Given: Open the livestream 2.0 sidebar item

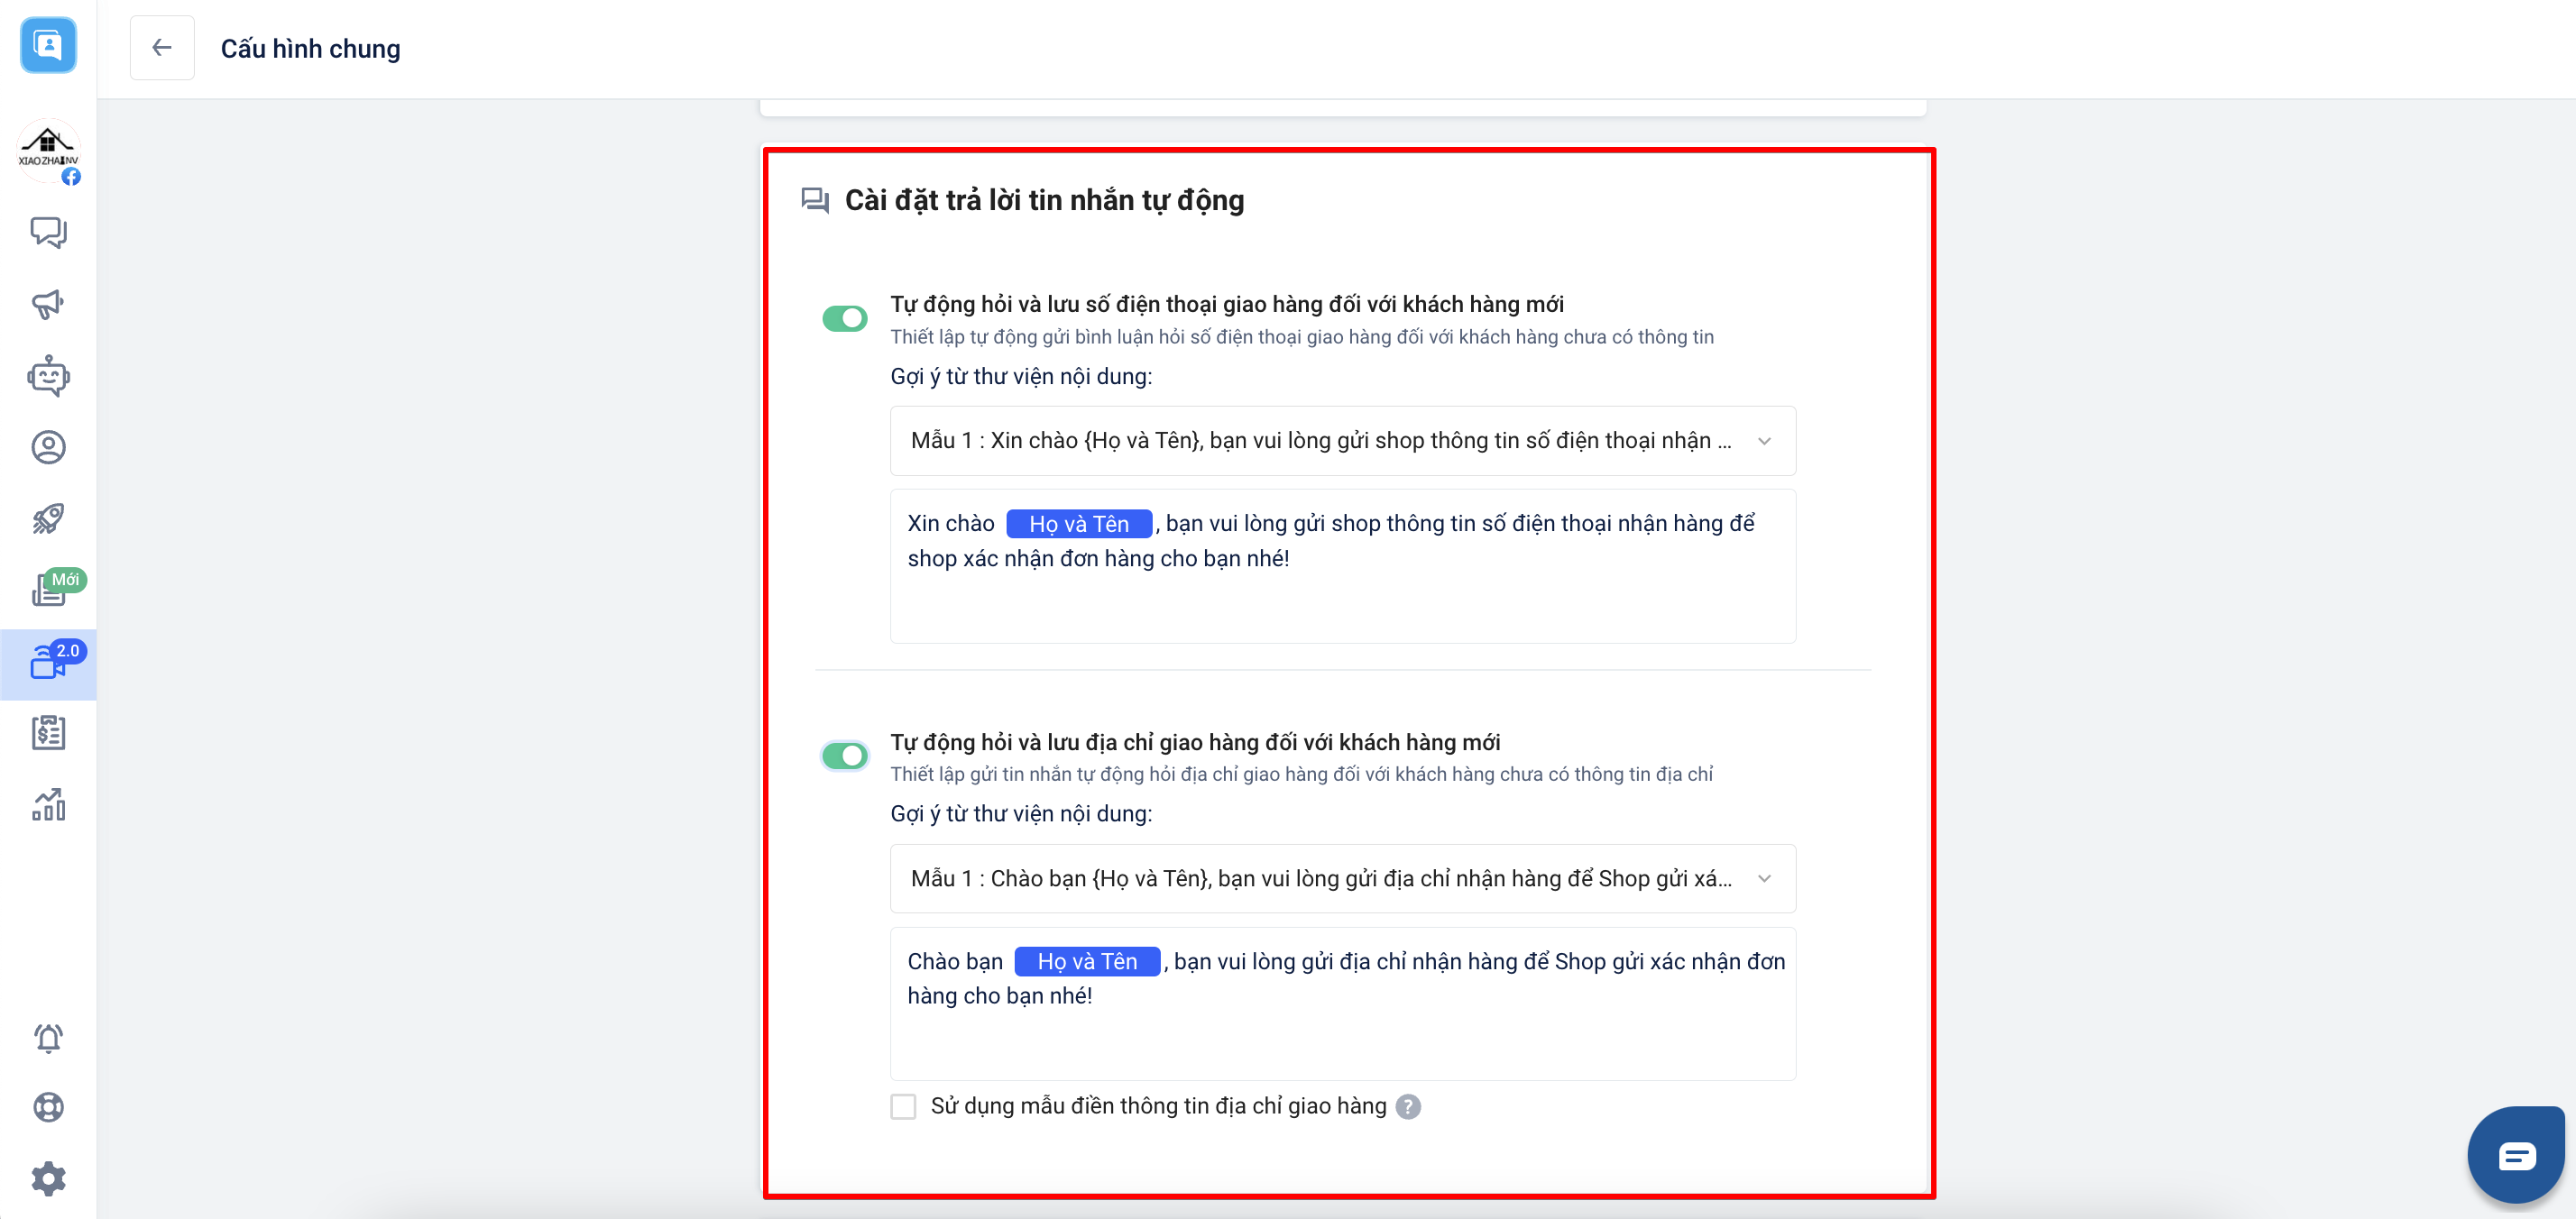Looking at the screenshot, I should pos(48,663).
